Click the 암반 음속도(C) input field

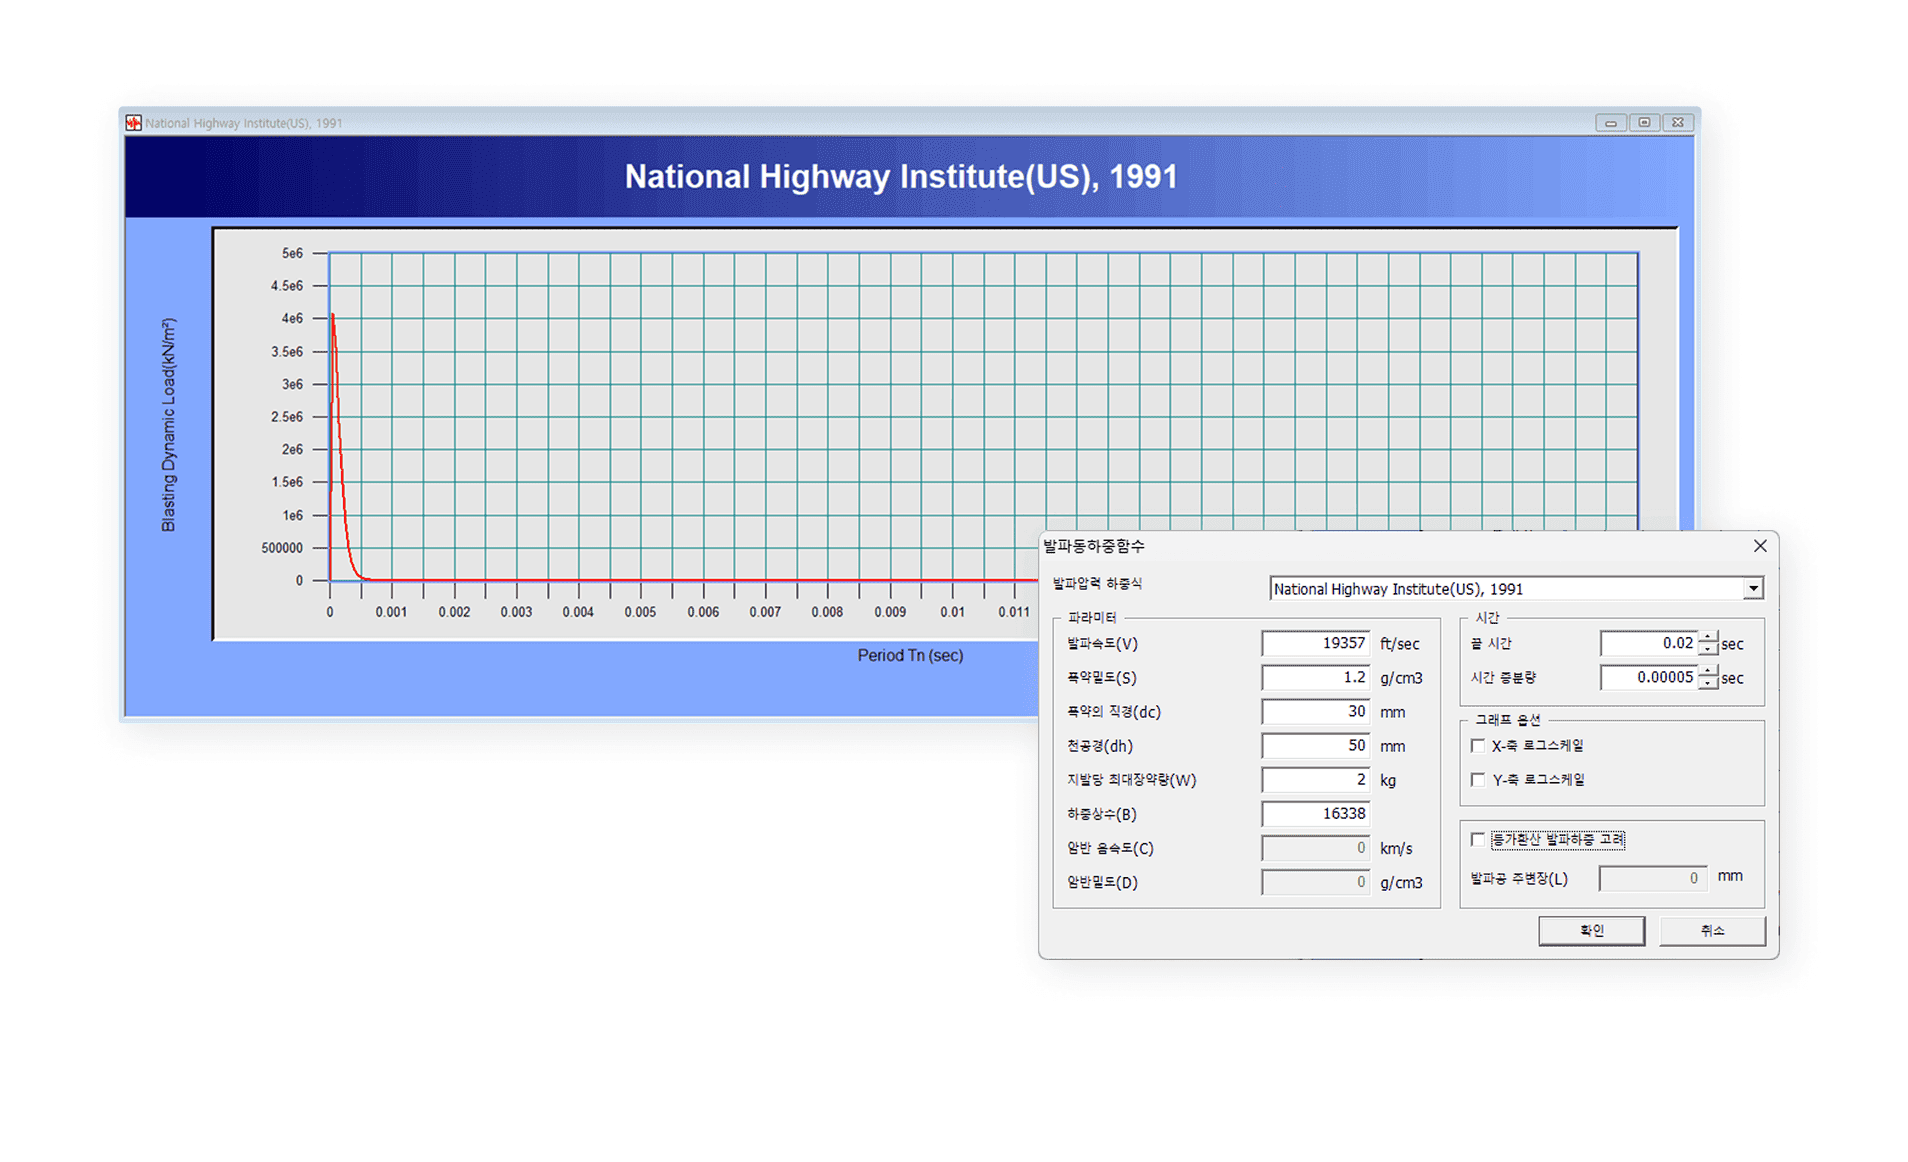point(1315,848)
